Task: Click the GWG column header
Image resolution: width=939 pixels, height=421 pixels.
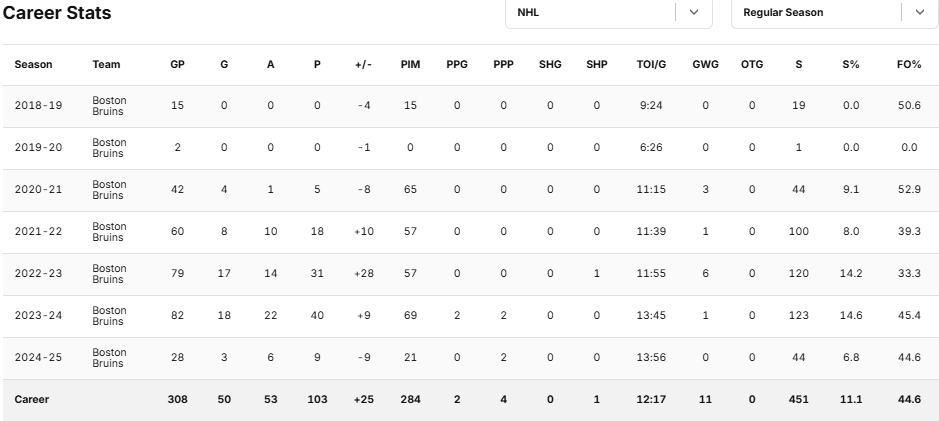Action: (x=705, y=65)
